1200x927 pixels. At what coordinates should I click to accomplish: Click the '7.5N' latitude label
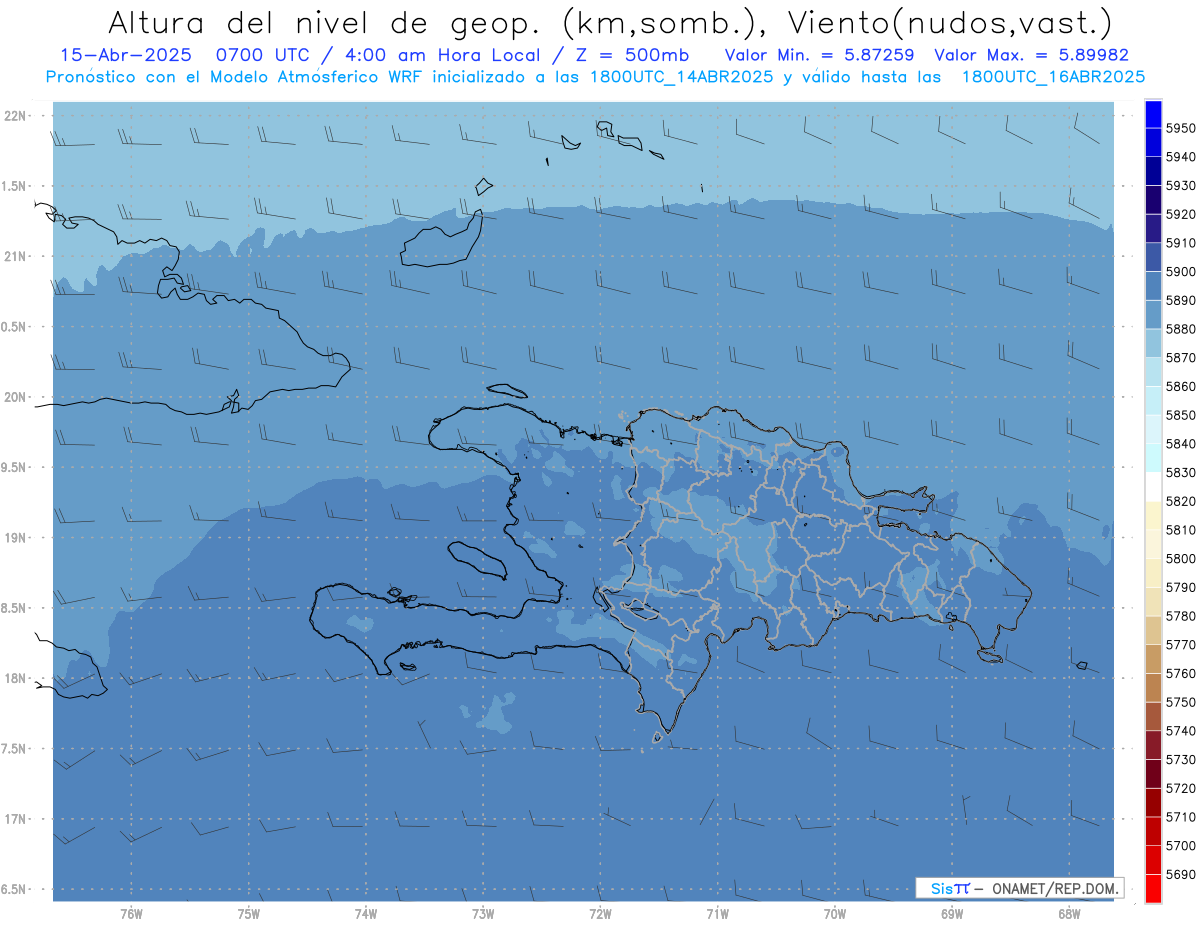click(14, 749)
